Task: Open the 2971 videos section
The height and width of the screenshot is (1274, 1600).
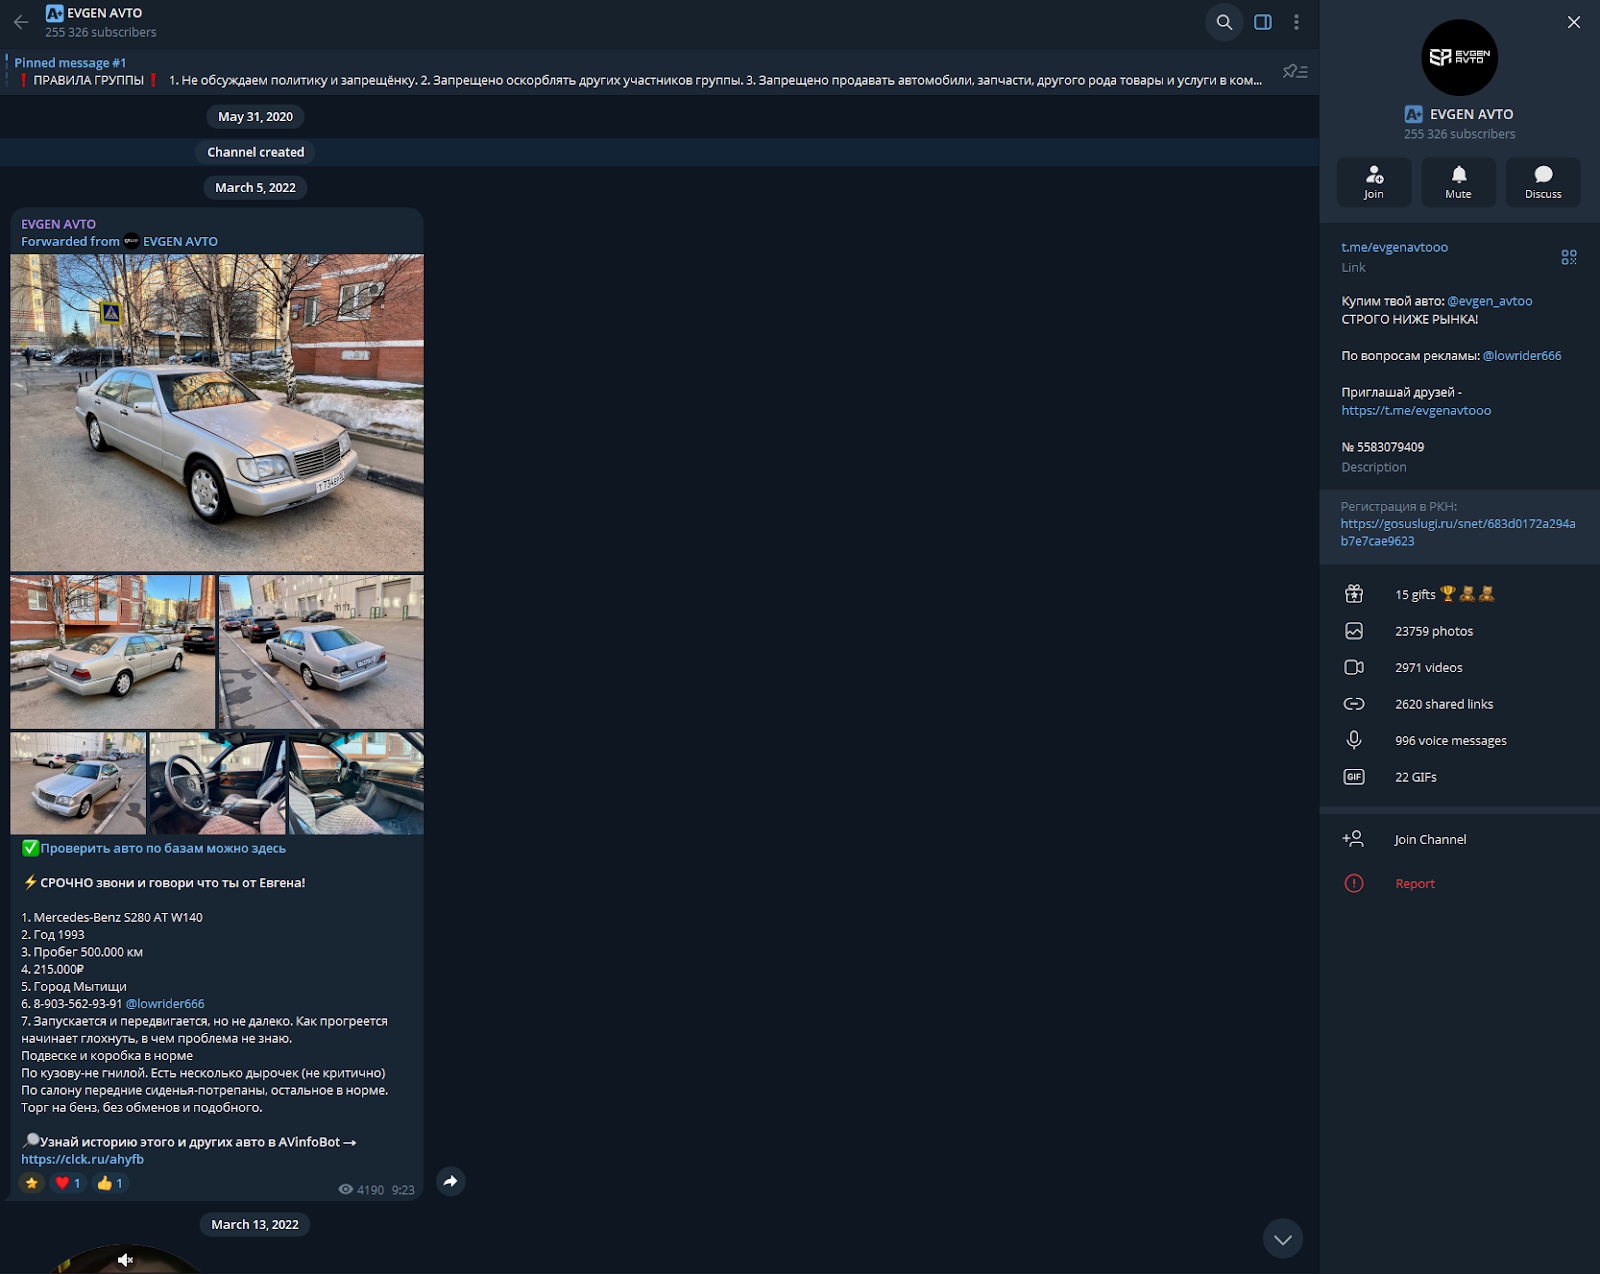Action: pos(1428,668)
